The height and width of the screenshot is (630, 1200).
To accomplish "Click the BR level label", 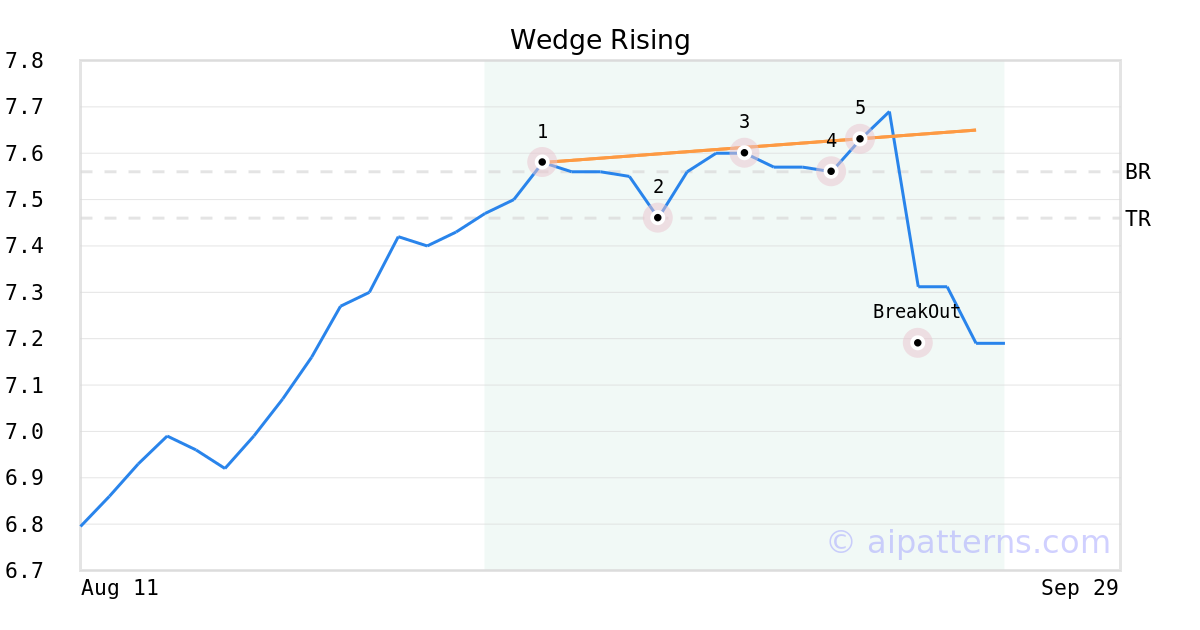I will point(1138,172).
